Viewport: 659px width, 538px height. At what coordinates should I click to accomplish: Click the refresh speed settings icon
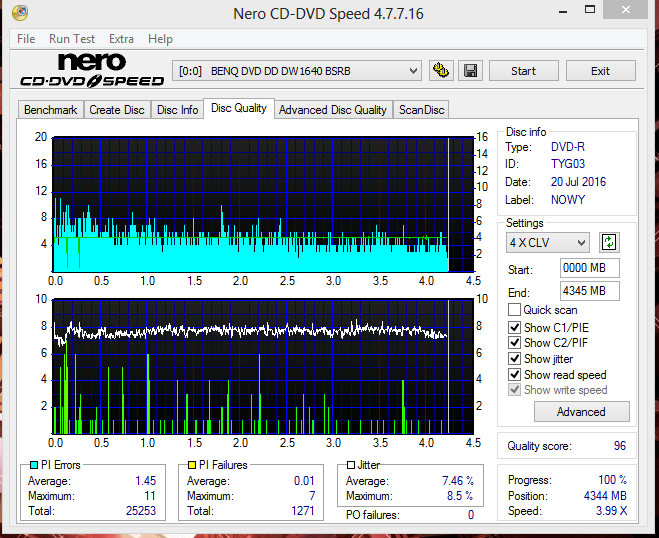point(609,243)
